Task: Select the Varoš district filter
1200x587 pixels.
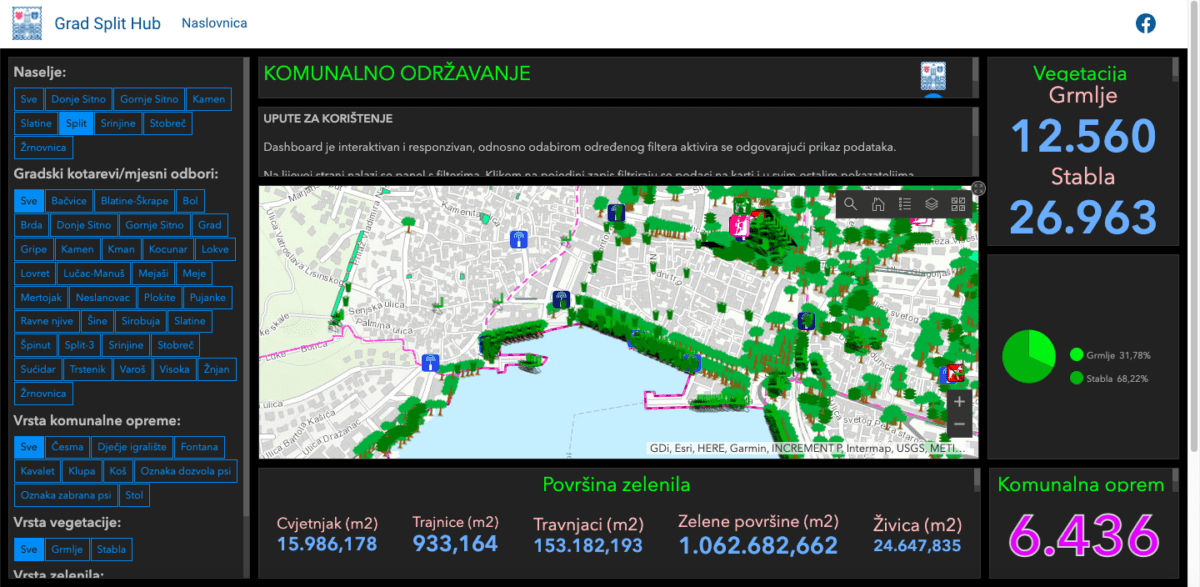Action: (x=132, y=369)
